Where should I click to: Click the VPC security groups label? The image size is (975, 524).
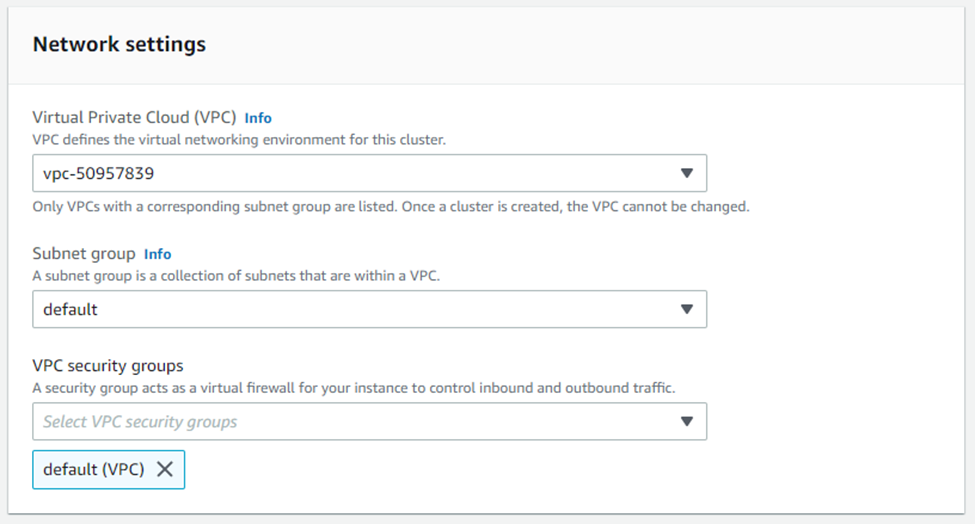[x=108, y=365]
